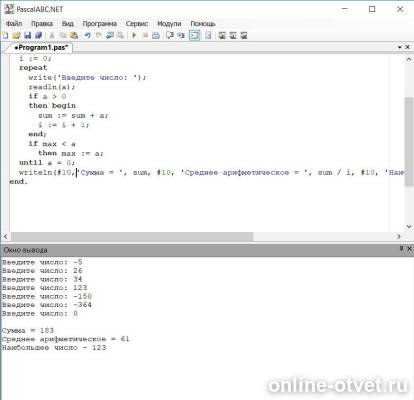
Task: Open the Программа menu
Action: 100,24
